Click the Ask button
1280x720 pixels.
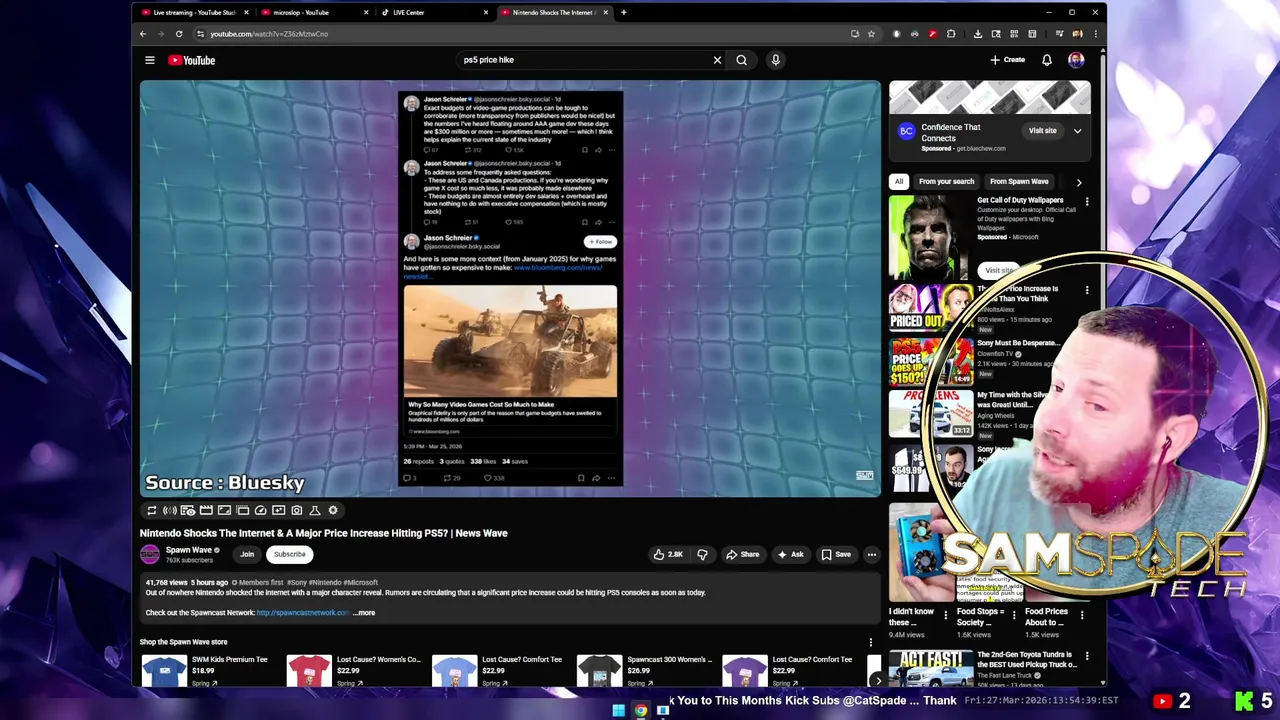pyautogui.click(x=790, y=554)
